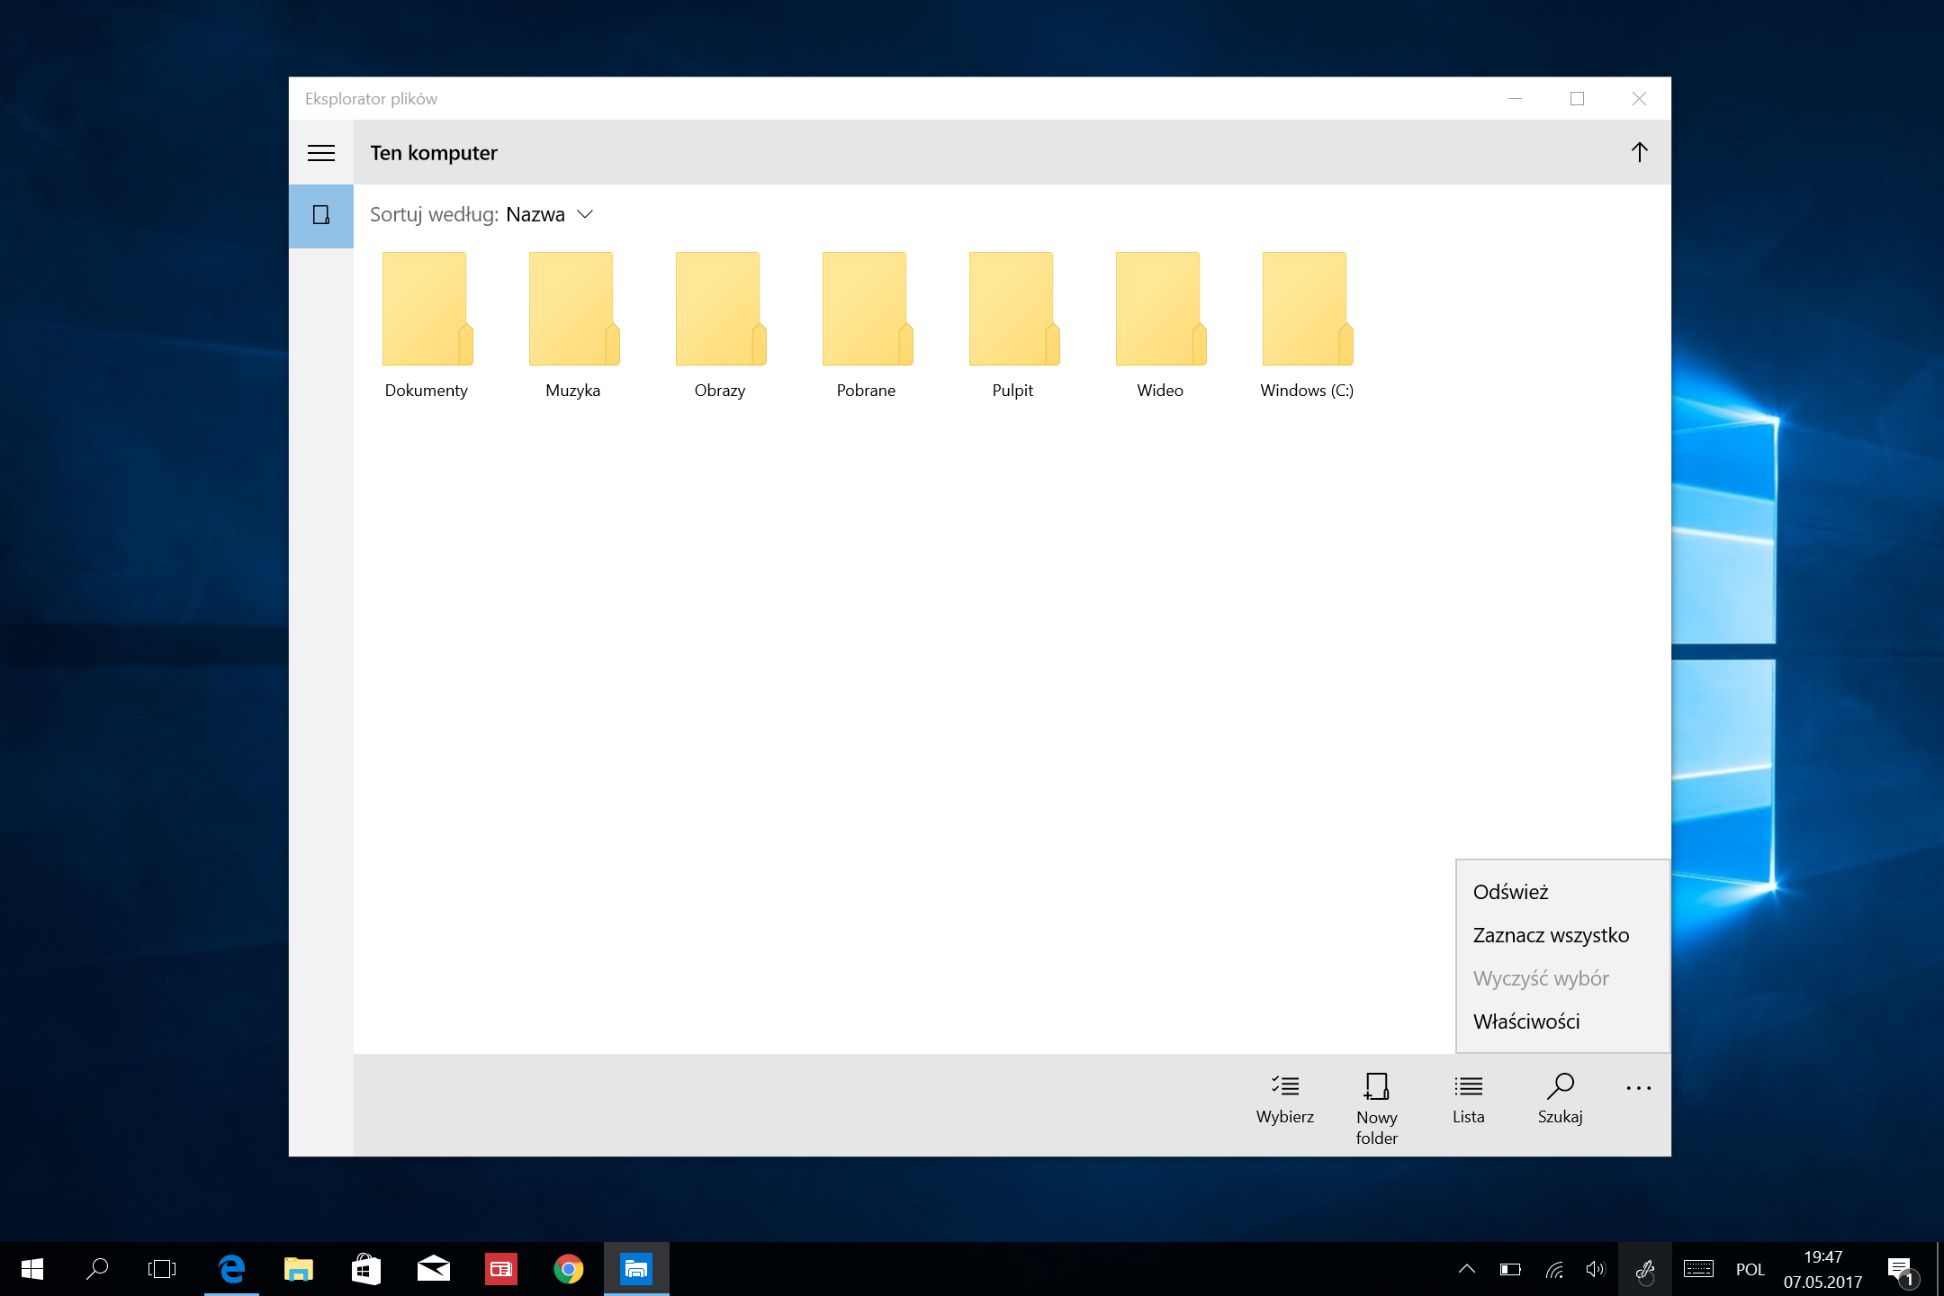Show hidden system tray icons chevron
Viewport: 1944px width, 1296px height.
tap(1466, 1269)
